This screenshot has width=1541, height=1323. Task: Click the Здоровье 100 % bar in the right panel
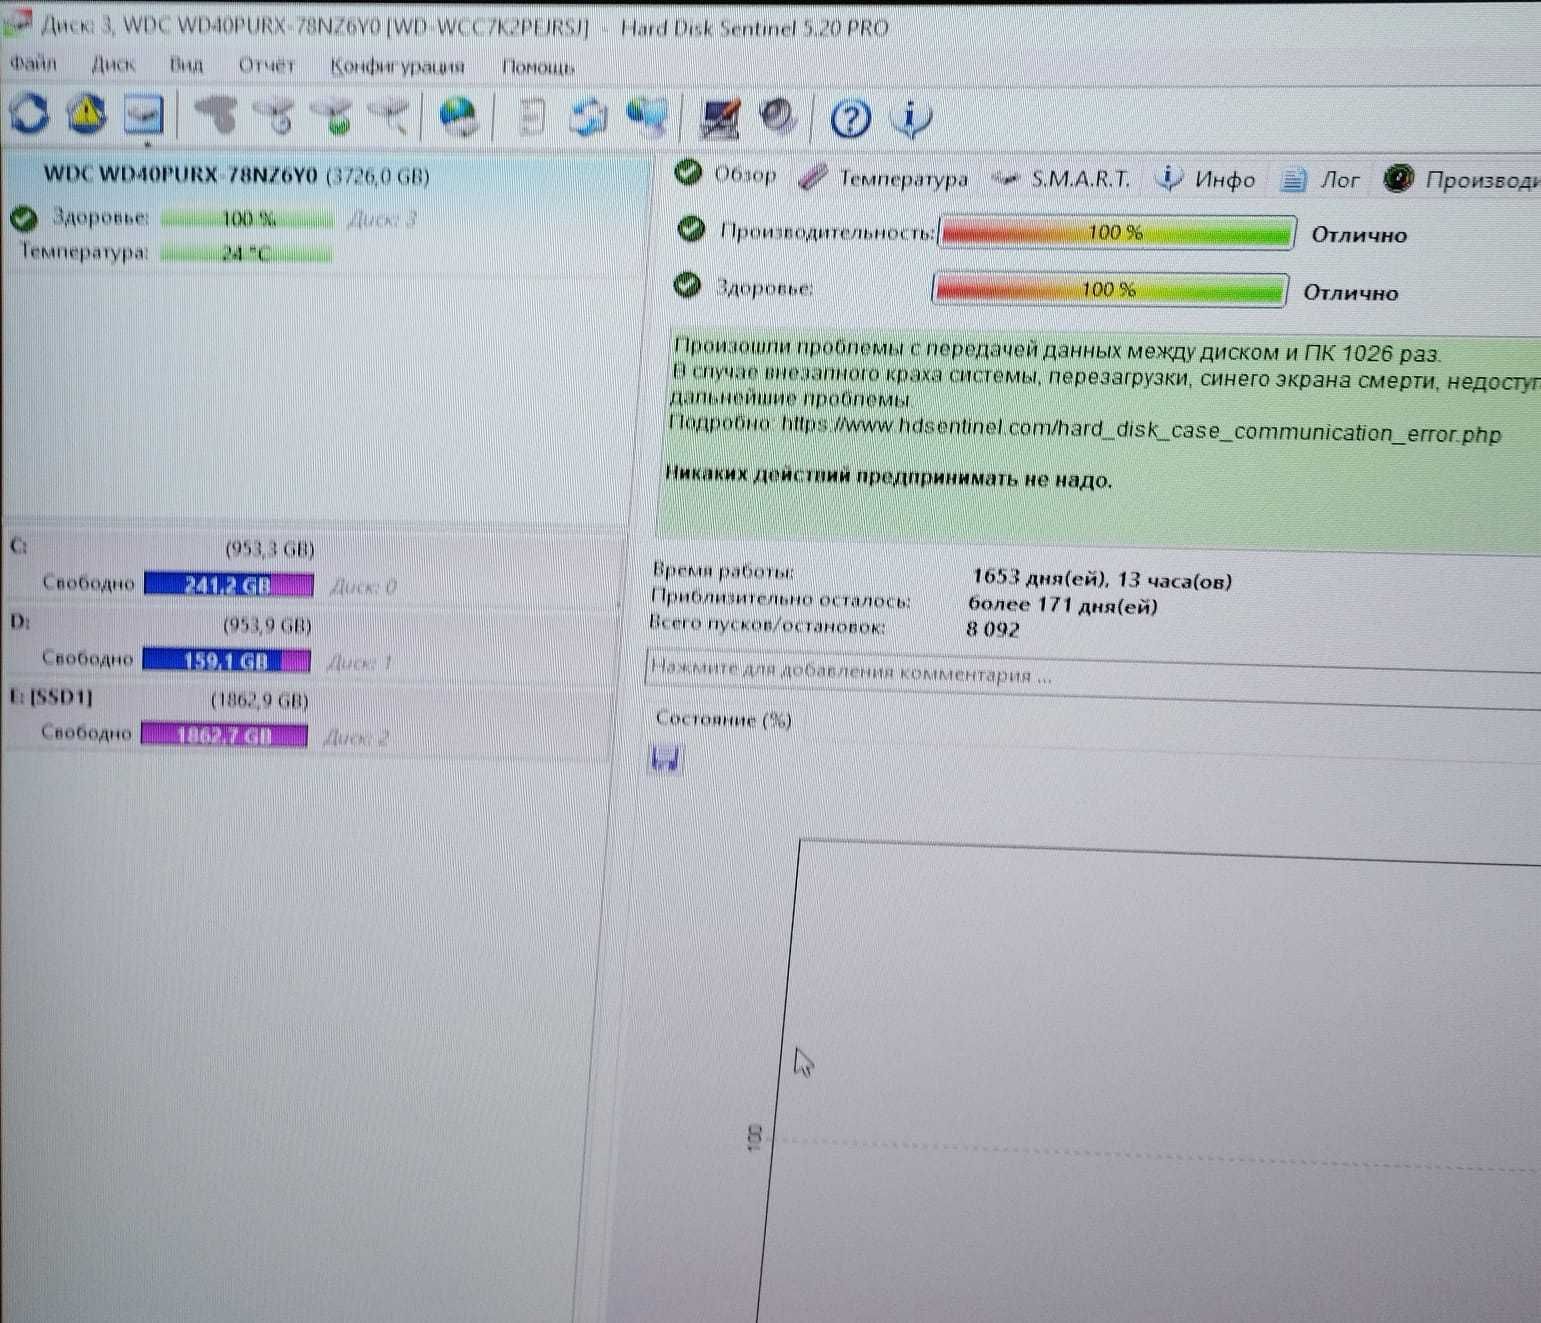point(1109,289)
